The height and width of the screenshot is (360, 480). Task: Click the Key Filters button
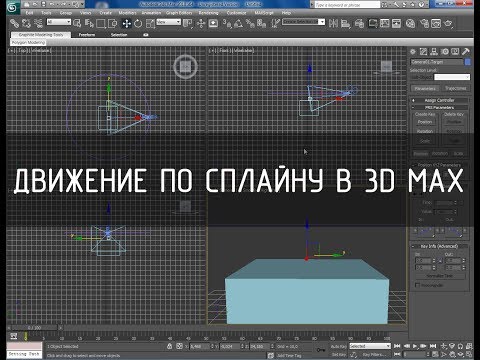373,355
